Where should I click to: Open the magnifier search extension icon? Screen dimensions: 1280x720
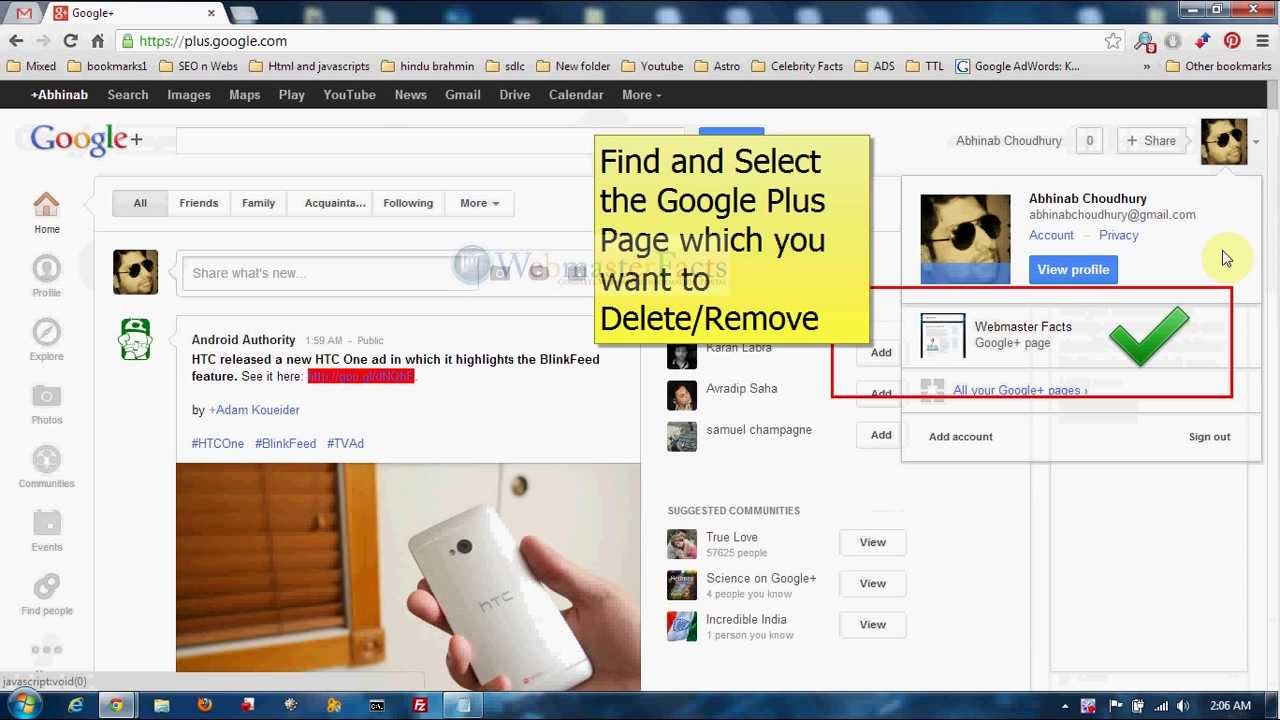(x=1145, y=41)
